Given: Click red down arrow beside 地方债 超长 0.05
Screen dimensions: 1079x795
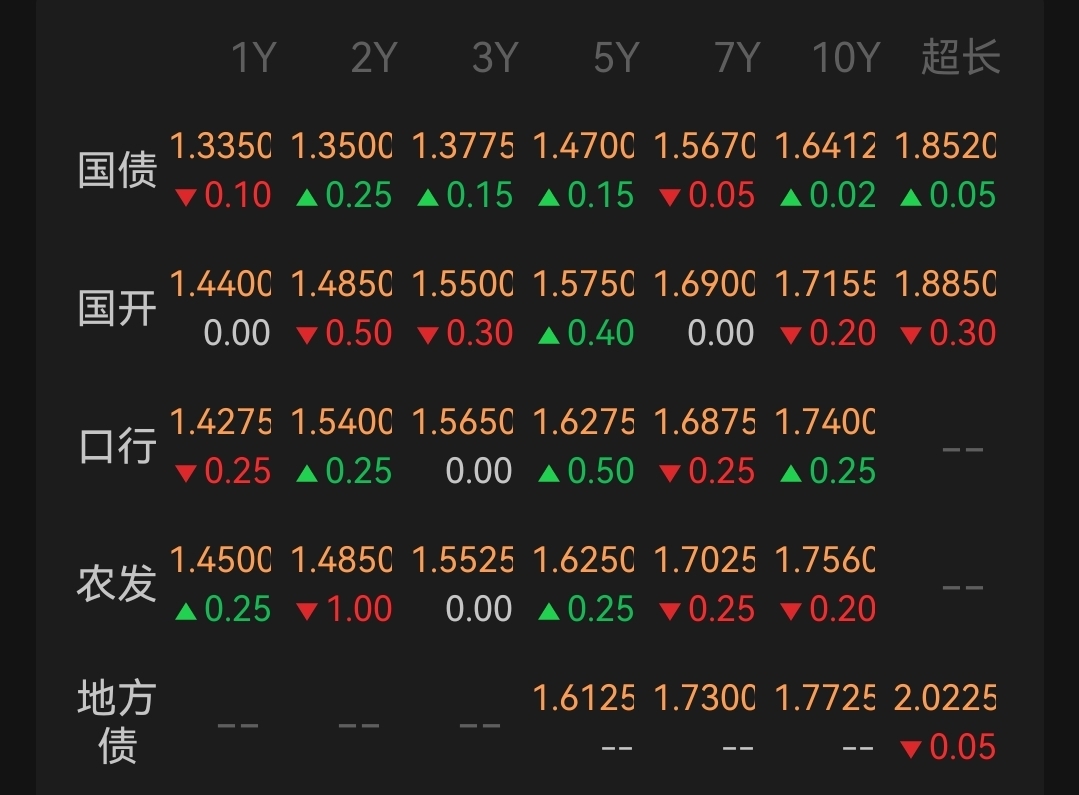Looking at the screenshot, I should pyautogui.click(x=911, y=749).
